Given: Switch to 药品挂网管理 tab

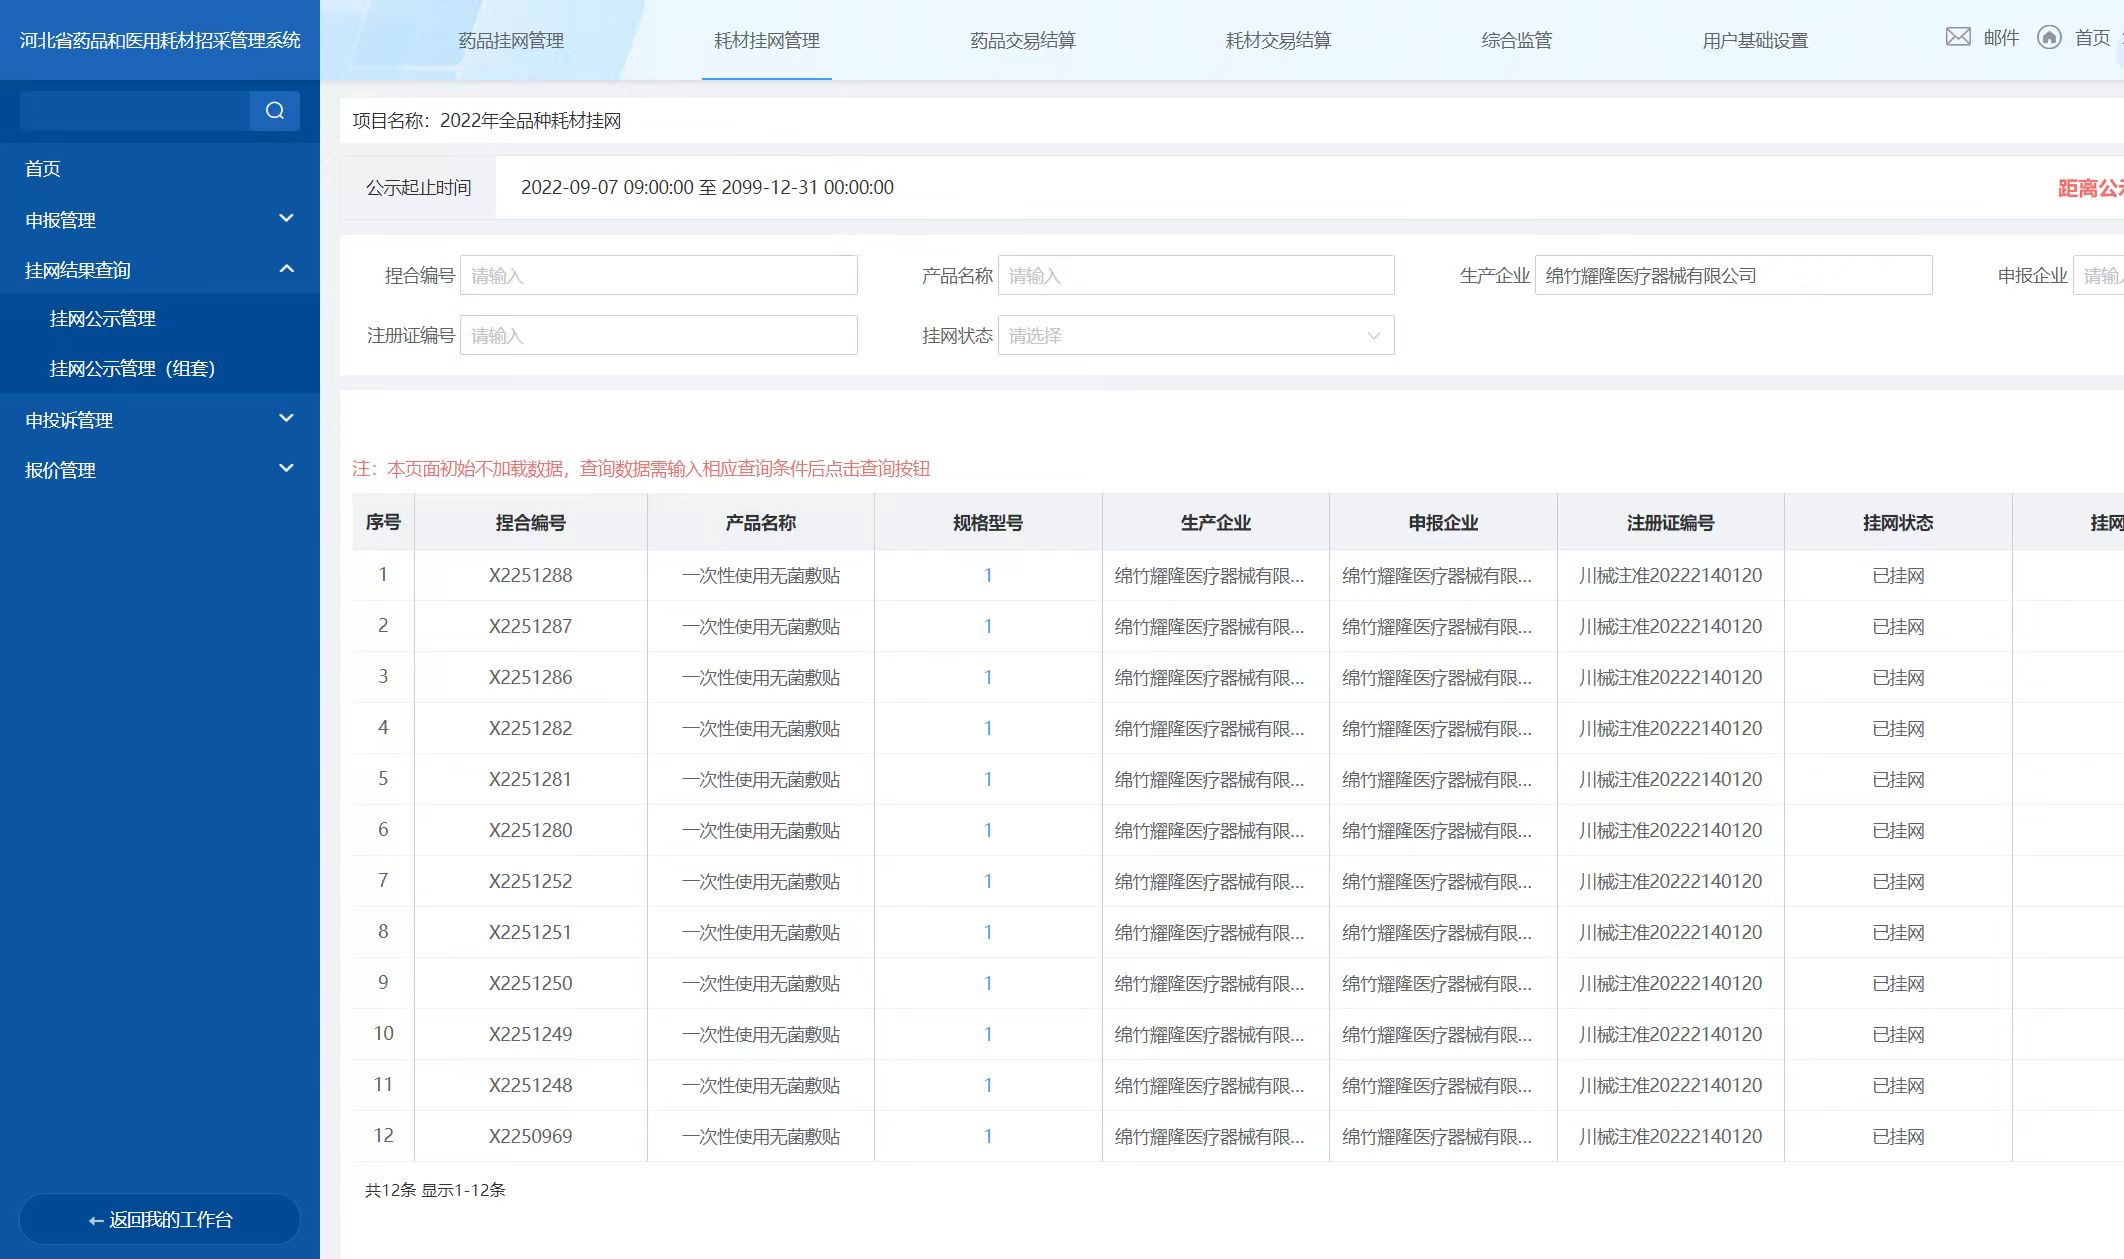Looking at the screenshot, I should tap(511, 41).
